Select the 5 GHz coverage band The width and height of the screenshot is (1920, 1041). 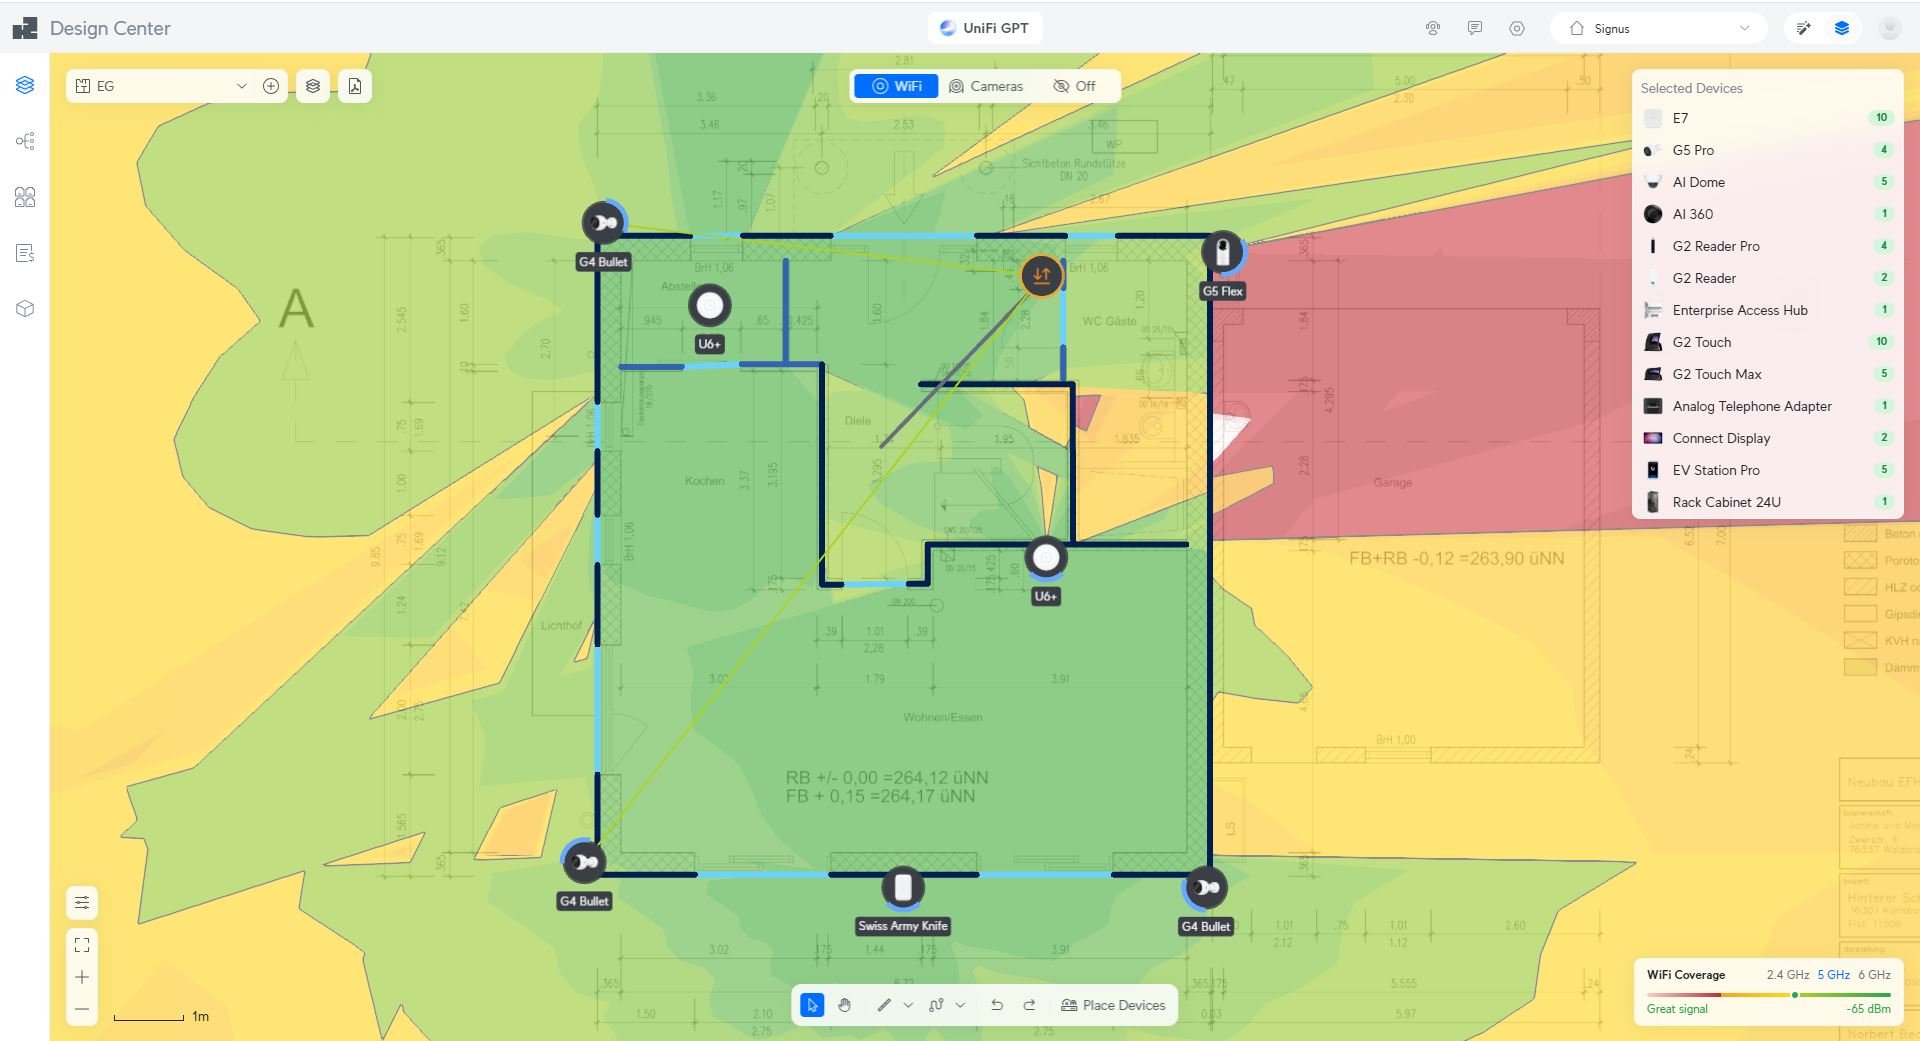tap(1834, 974)
